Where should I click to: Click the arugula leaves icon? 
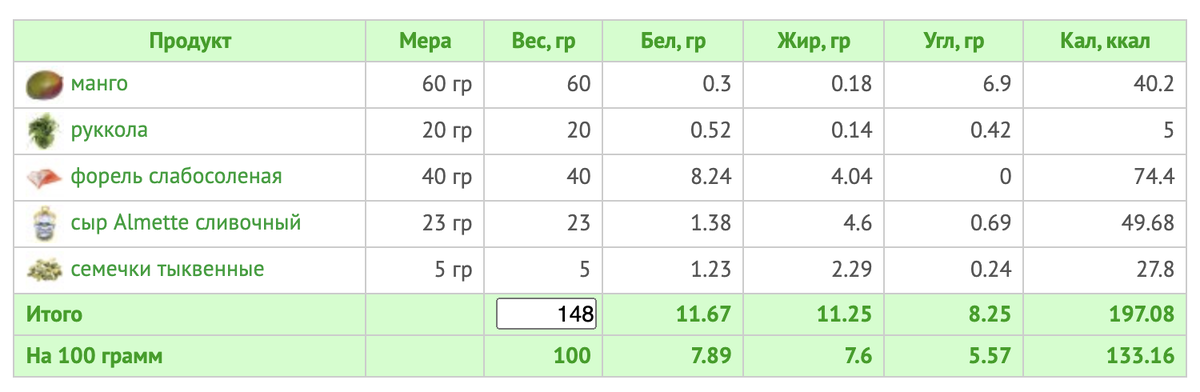(43, 130)
